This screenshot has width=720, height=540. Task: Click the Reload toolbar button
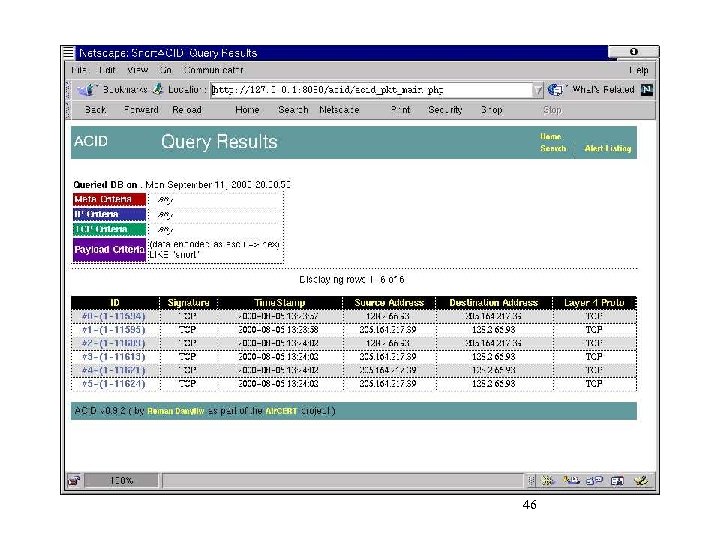click(186, 110)
